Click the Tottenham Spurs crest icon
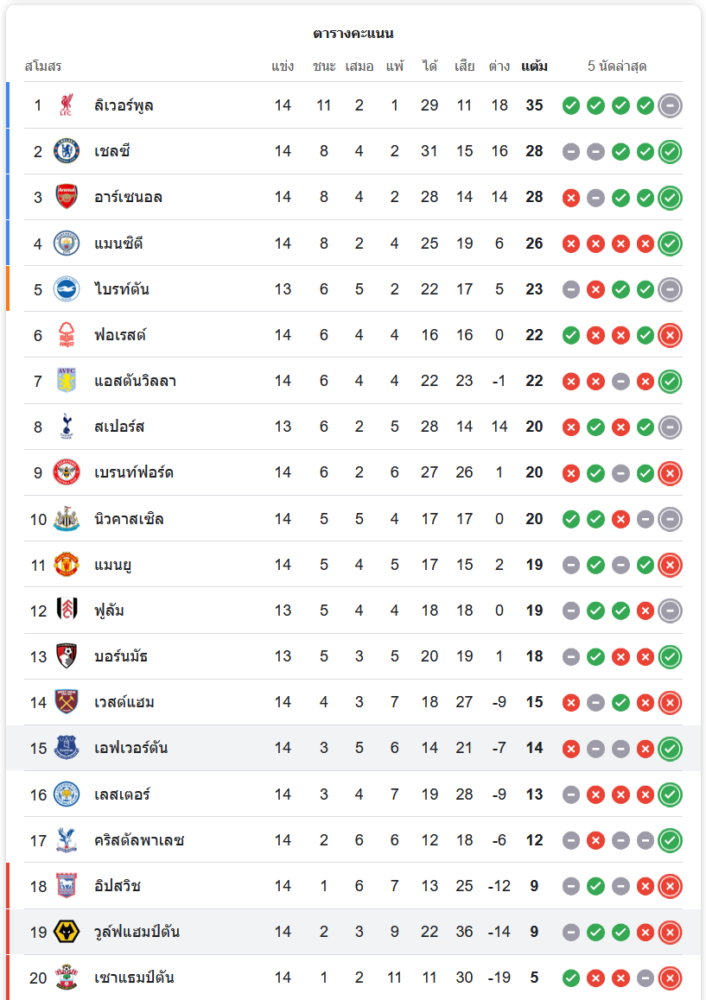Image resolution: width=706 pixels, height=1000 pixels. [67, 427]
